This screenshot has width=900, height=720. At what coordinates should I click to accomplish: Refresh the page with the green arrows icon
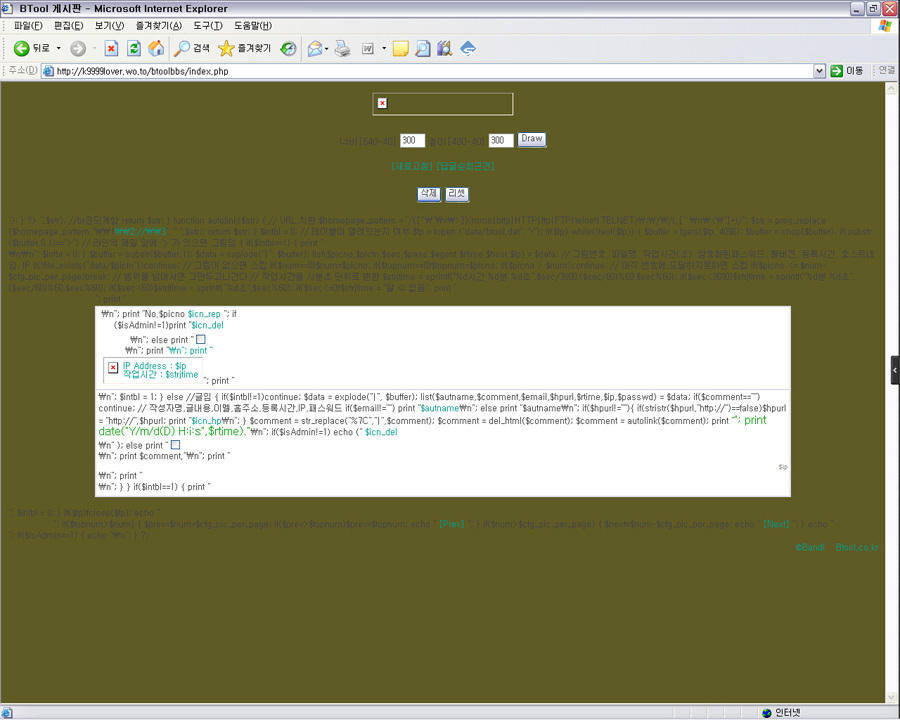coord(134,48)
